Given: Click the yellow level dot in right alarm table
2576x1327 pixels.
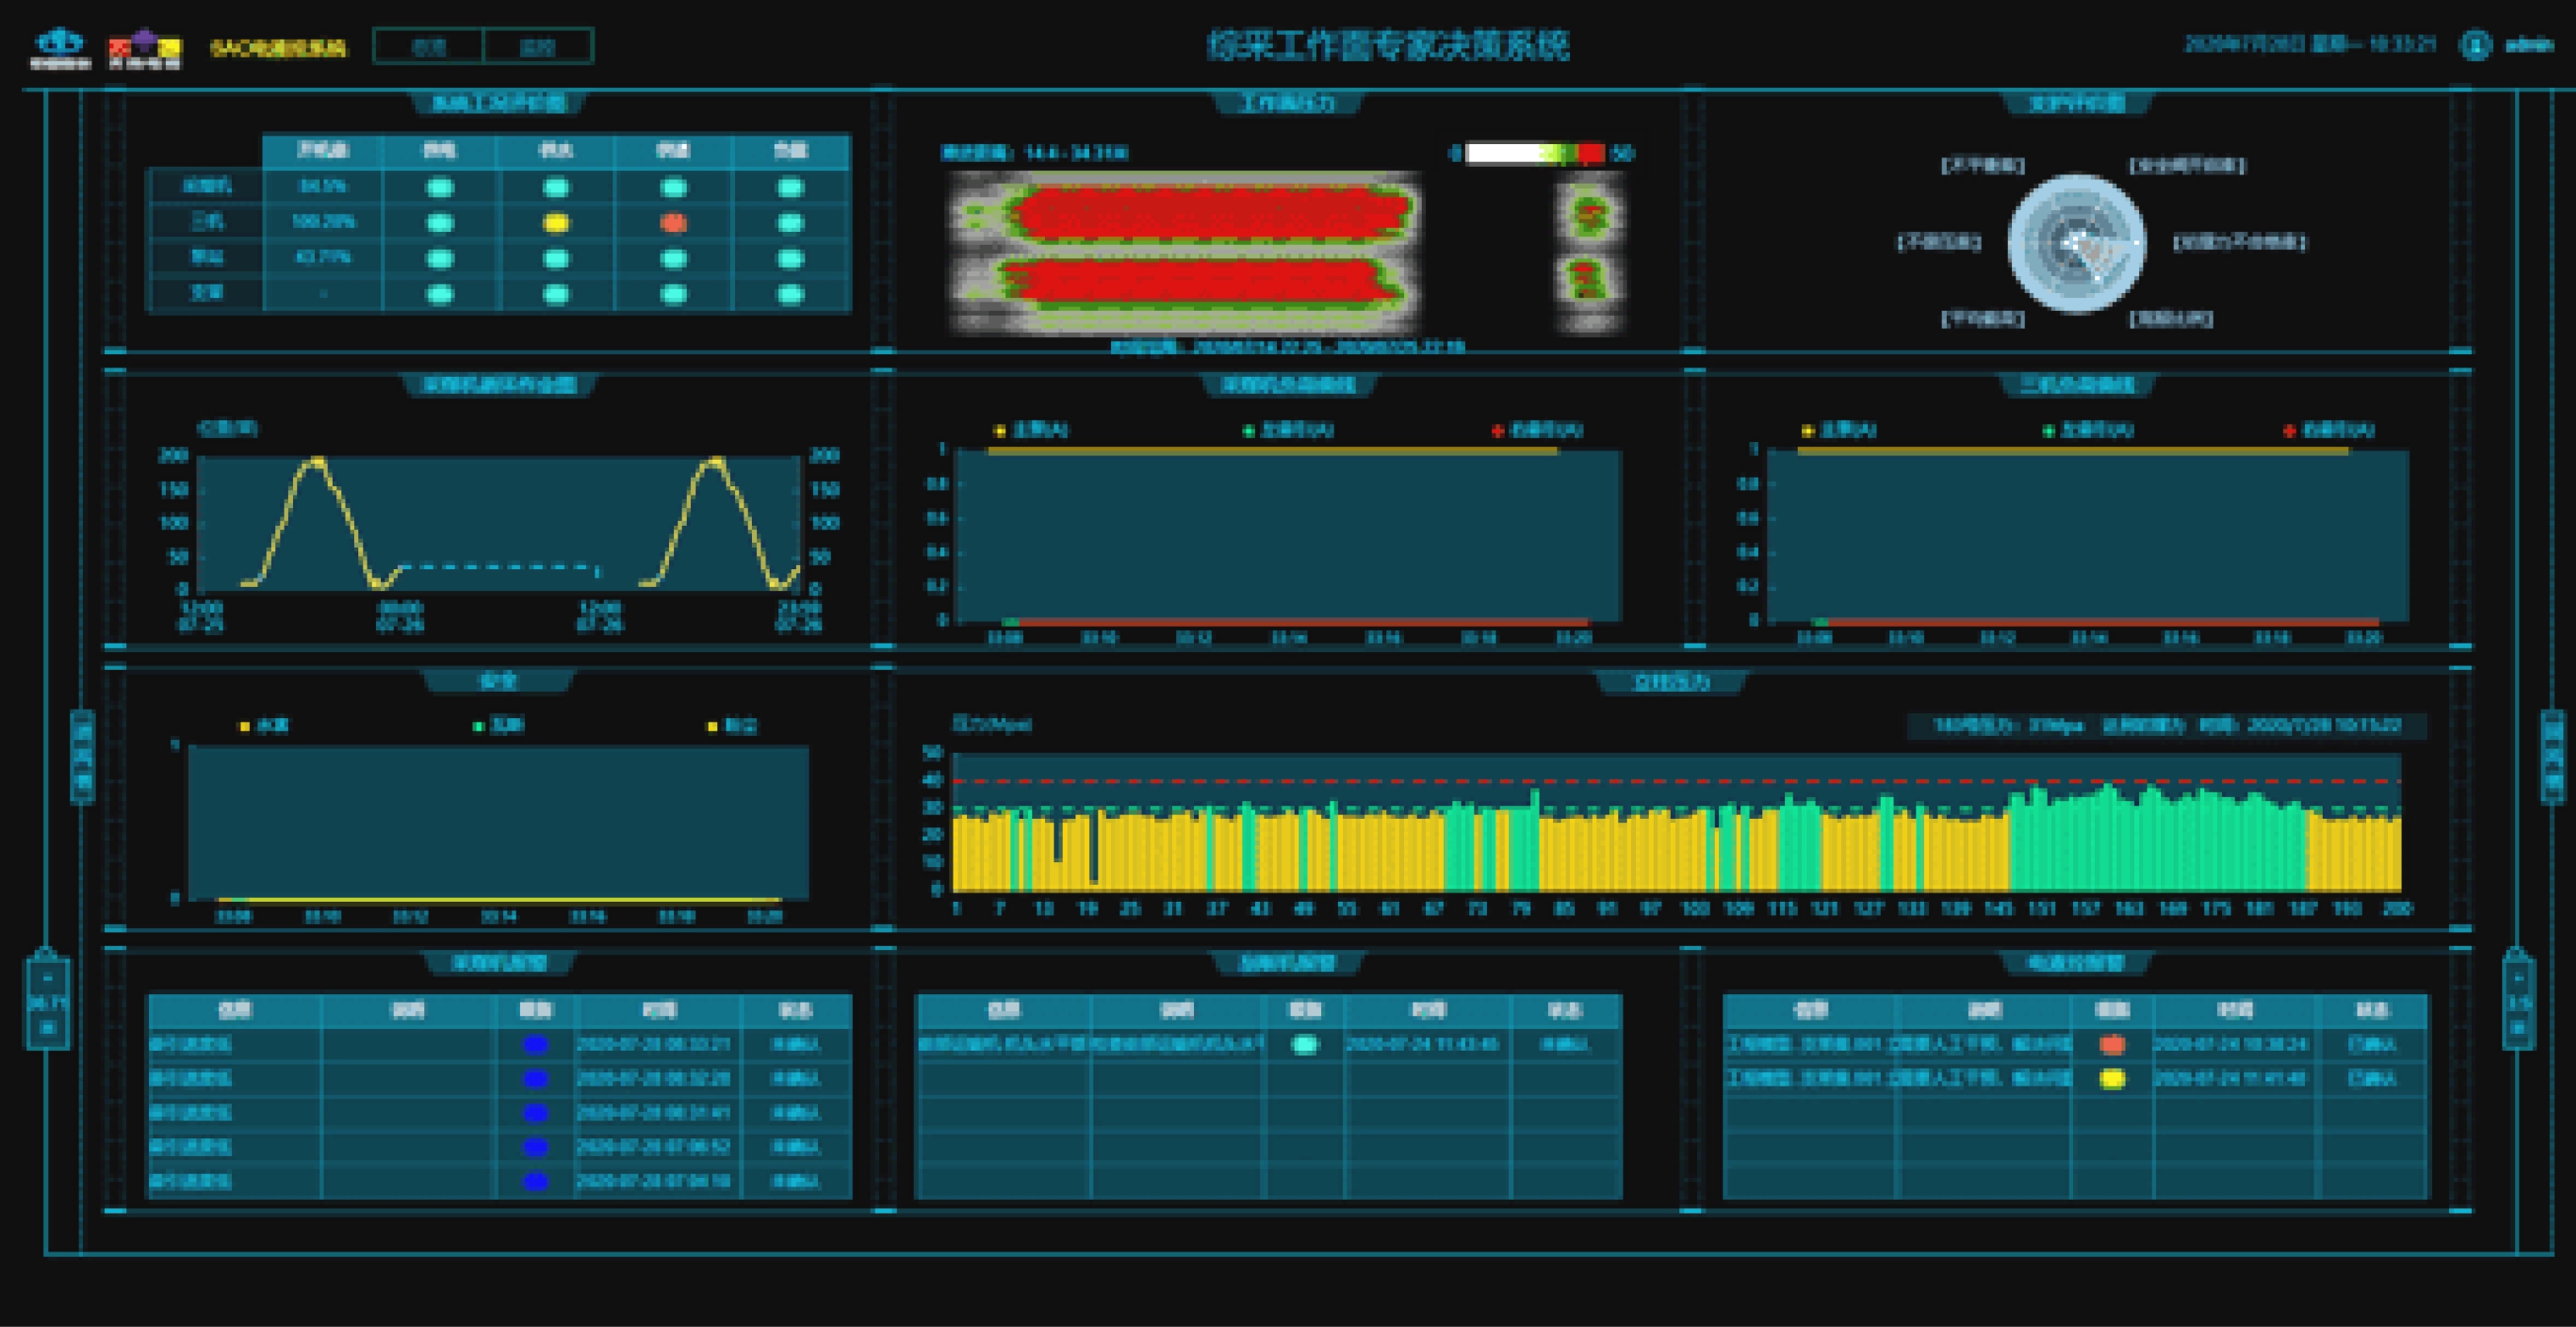Looking at the screenshot, I should 2112,1079.
